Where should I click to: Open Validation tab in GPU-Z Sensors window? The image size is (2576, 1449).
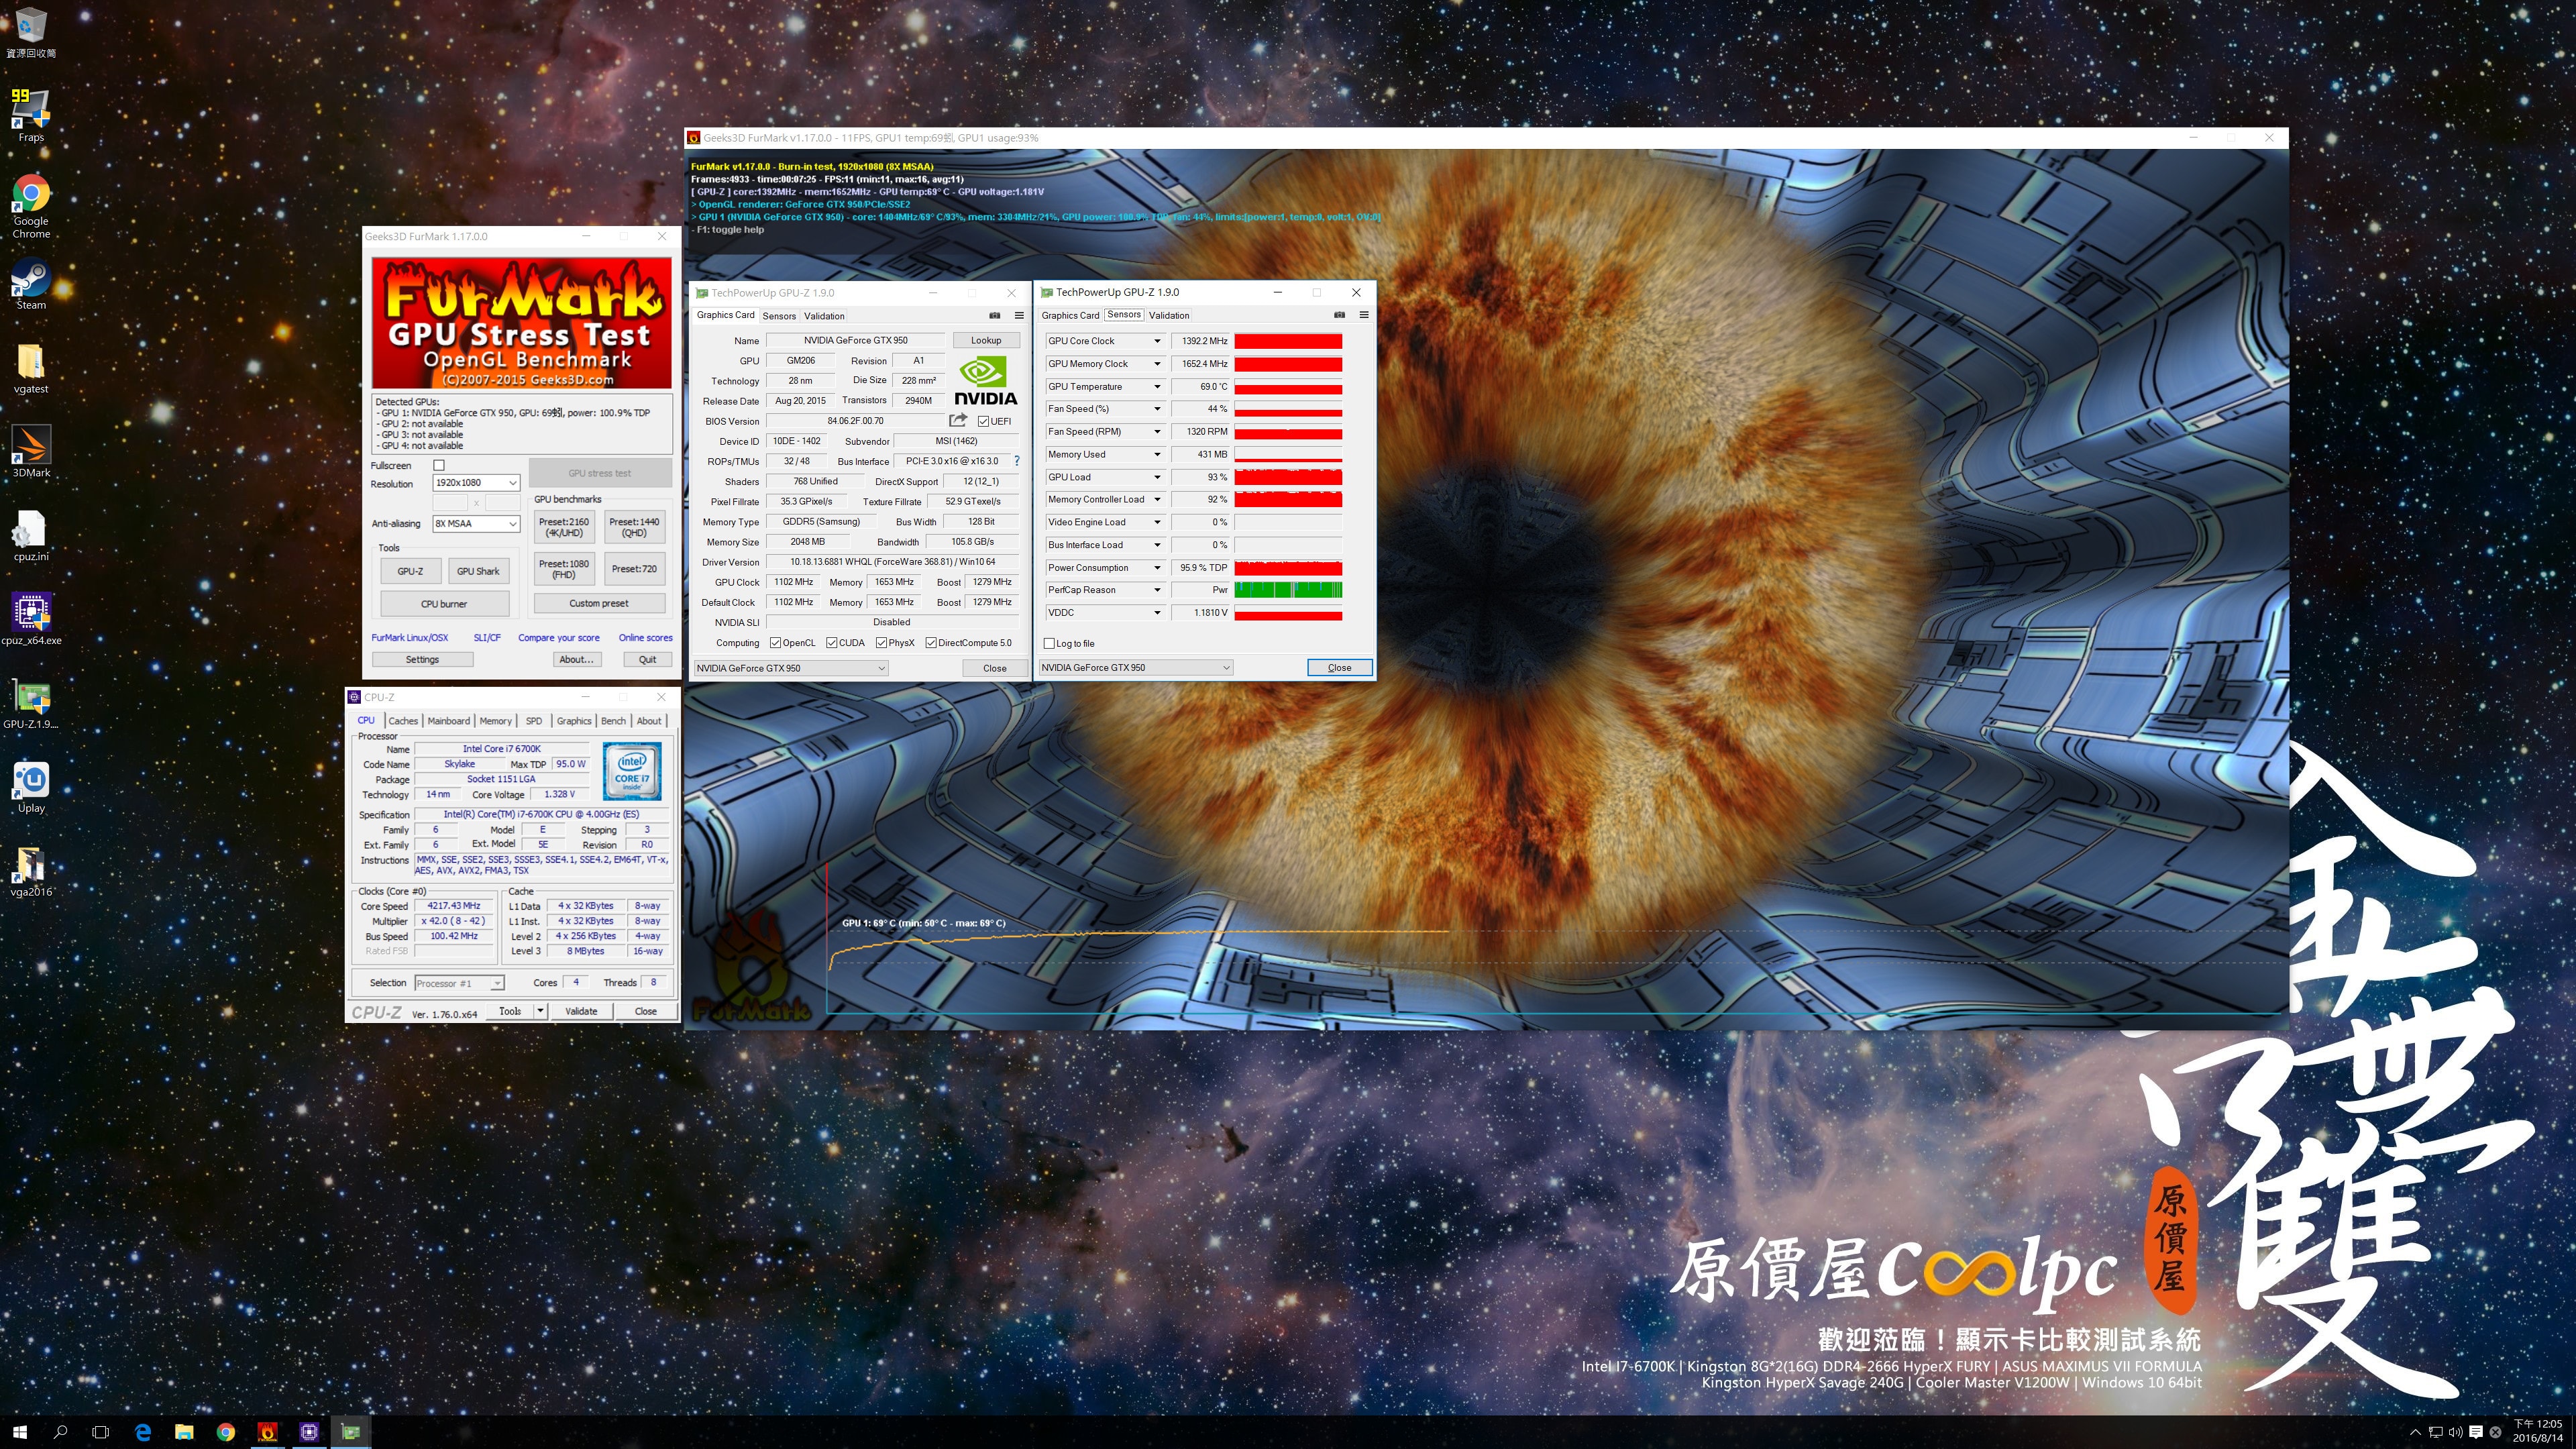click(1168, 315)
